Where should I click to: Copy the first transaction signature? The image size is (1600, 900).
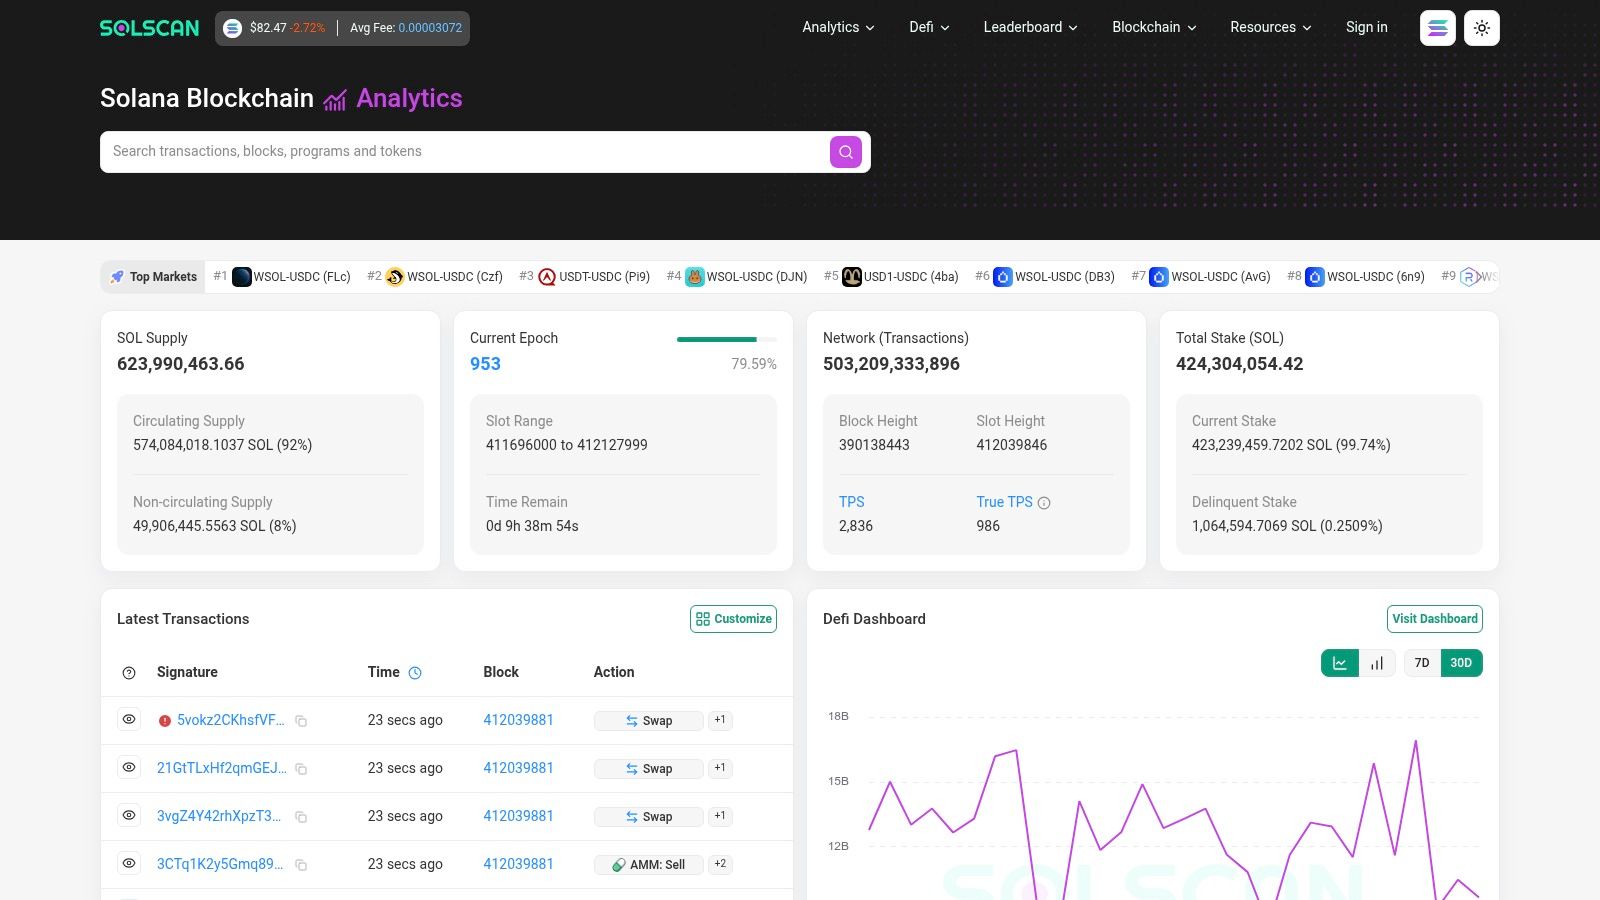pyautogui.click(x=302, y=720)
